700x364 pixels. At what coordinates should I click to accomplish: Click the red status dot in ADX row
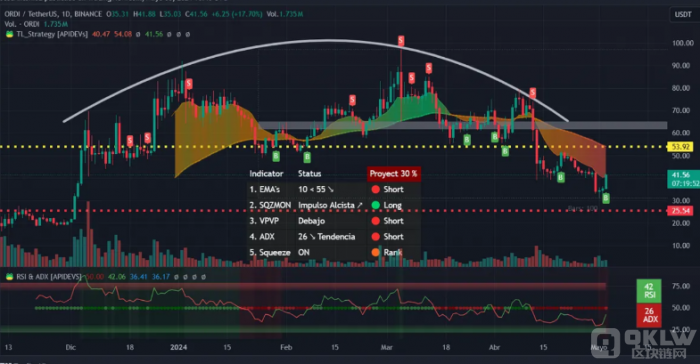375,237
